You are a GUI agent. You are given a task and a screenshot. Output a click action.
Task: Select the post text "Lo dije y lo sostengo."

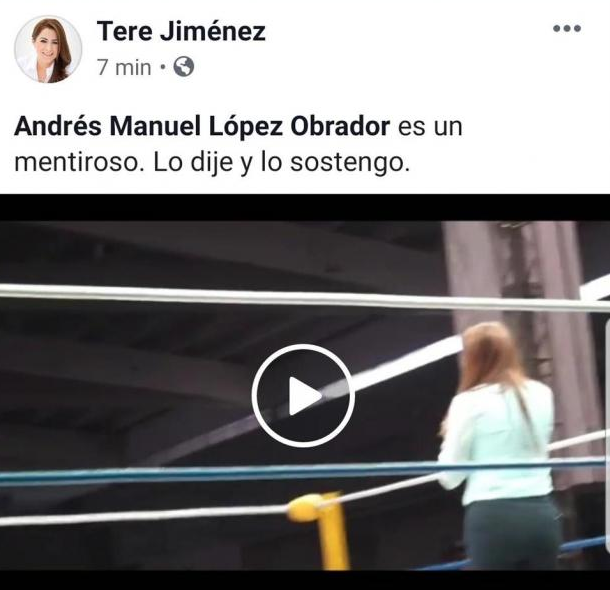pyautogui.click(x=282, y=163)
